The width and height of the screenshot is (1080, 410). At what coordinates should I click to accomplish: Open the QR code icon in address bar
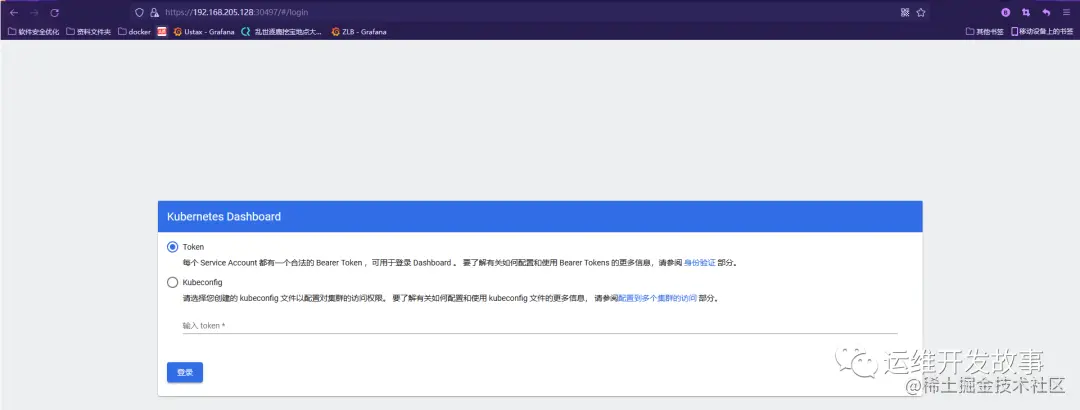coord(905,12)
